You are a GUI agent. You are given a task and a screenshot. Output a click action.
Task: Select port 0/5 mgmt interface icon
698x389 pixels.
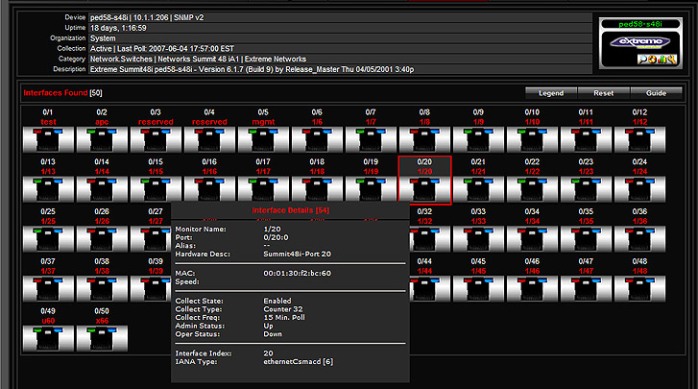click(263, 140)
